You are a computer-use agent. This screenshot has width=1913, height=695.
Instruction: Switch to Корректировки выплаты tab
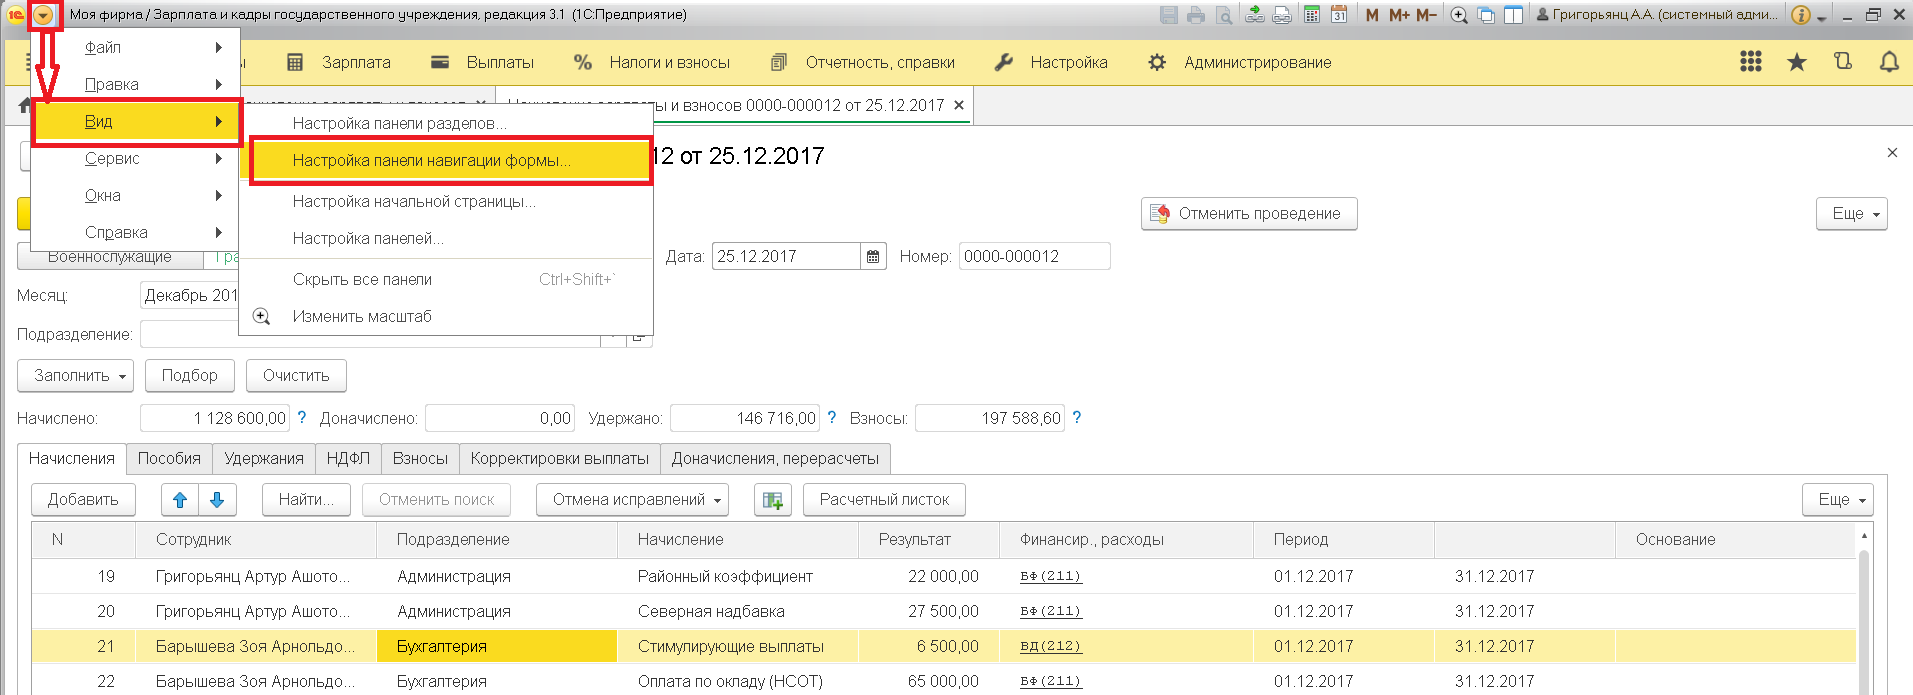[560, 458]
